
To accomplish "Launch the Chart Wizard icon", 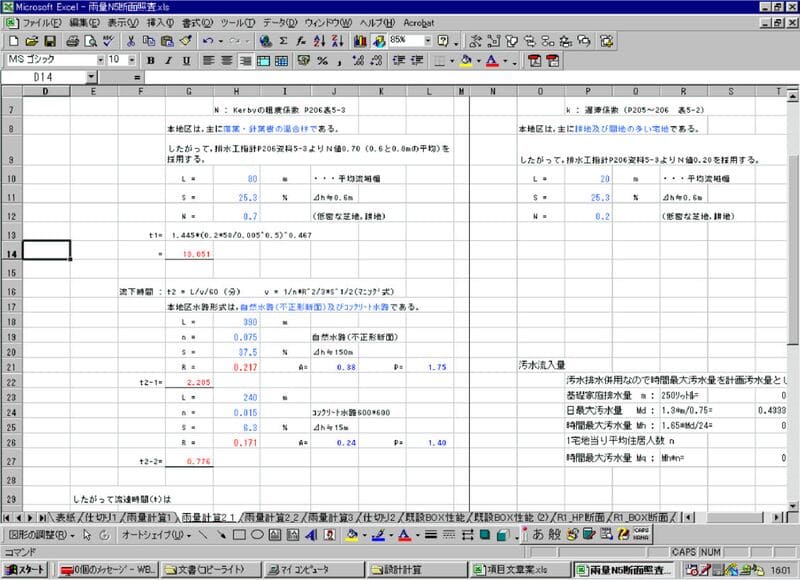I will pos(360,41).
